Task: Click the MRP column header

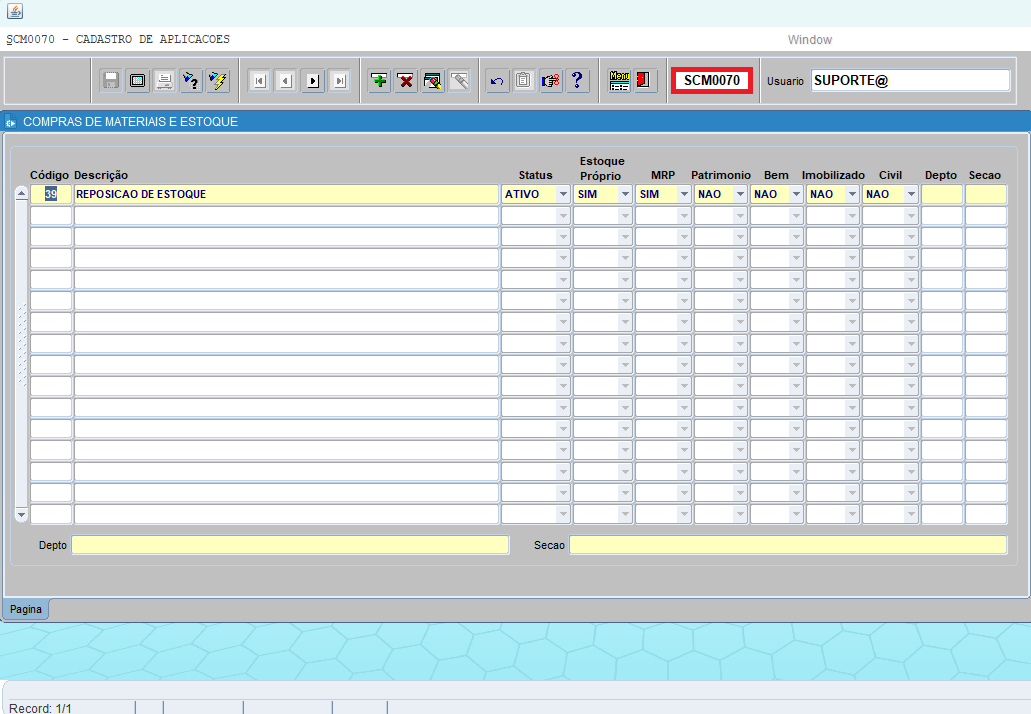Action: coord(663,176)
